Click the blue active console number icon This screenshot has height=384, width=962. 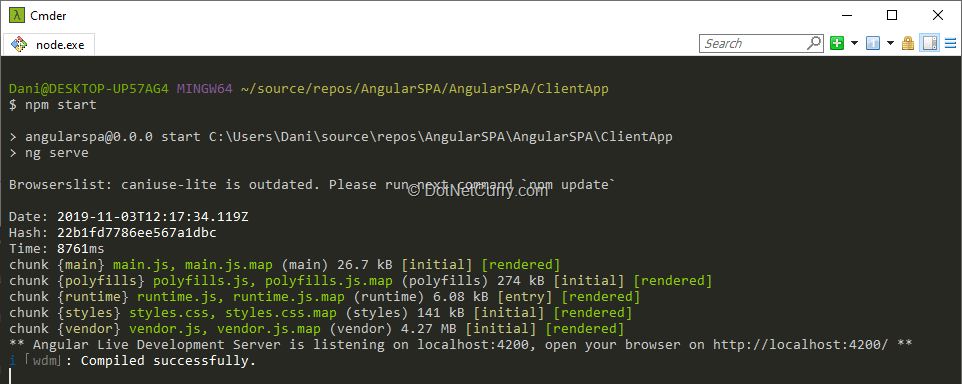(x=873, y=44)
